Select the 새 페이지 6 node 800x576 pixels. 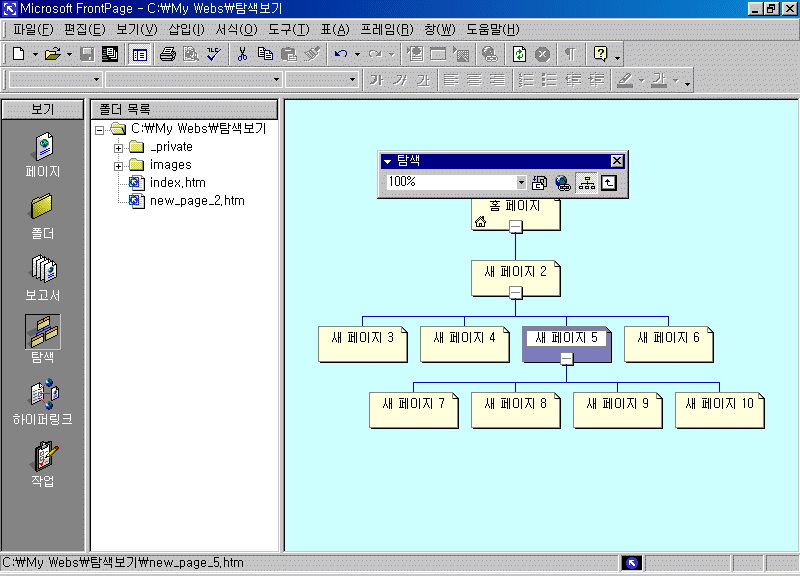[x=669, y=344]
